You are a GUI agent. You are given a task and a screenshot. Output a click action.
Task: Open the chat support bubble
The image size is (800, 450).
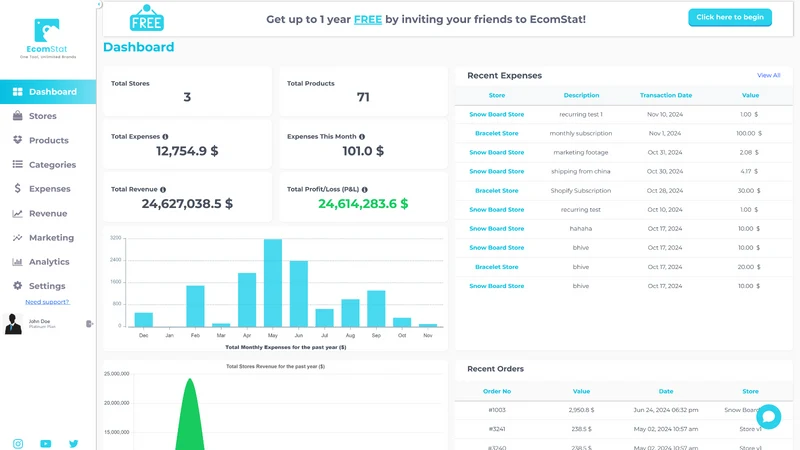tap(768, 417)
